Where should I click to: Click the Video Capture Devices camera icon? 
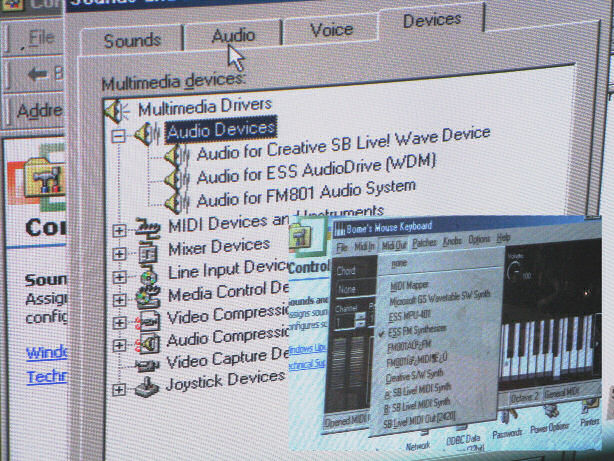pos(147,362)
